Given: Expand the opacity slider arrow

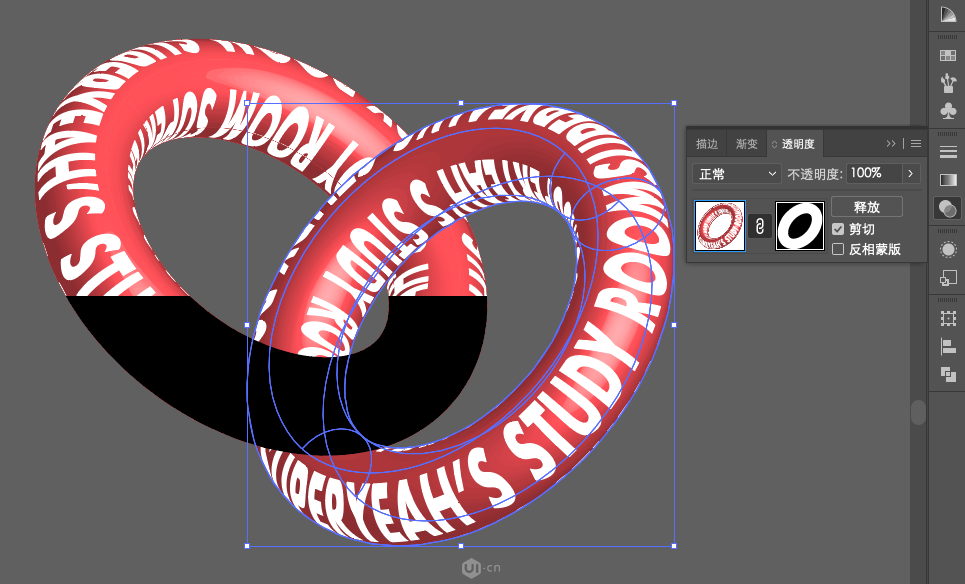Looking at the screenshot, I should tap(911, 174).
